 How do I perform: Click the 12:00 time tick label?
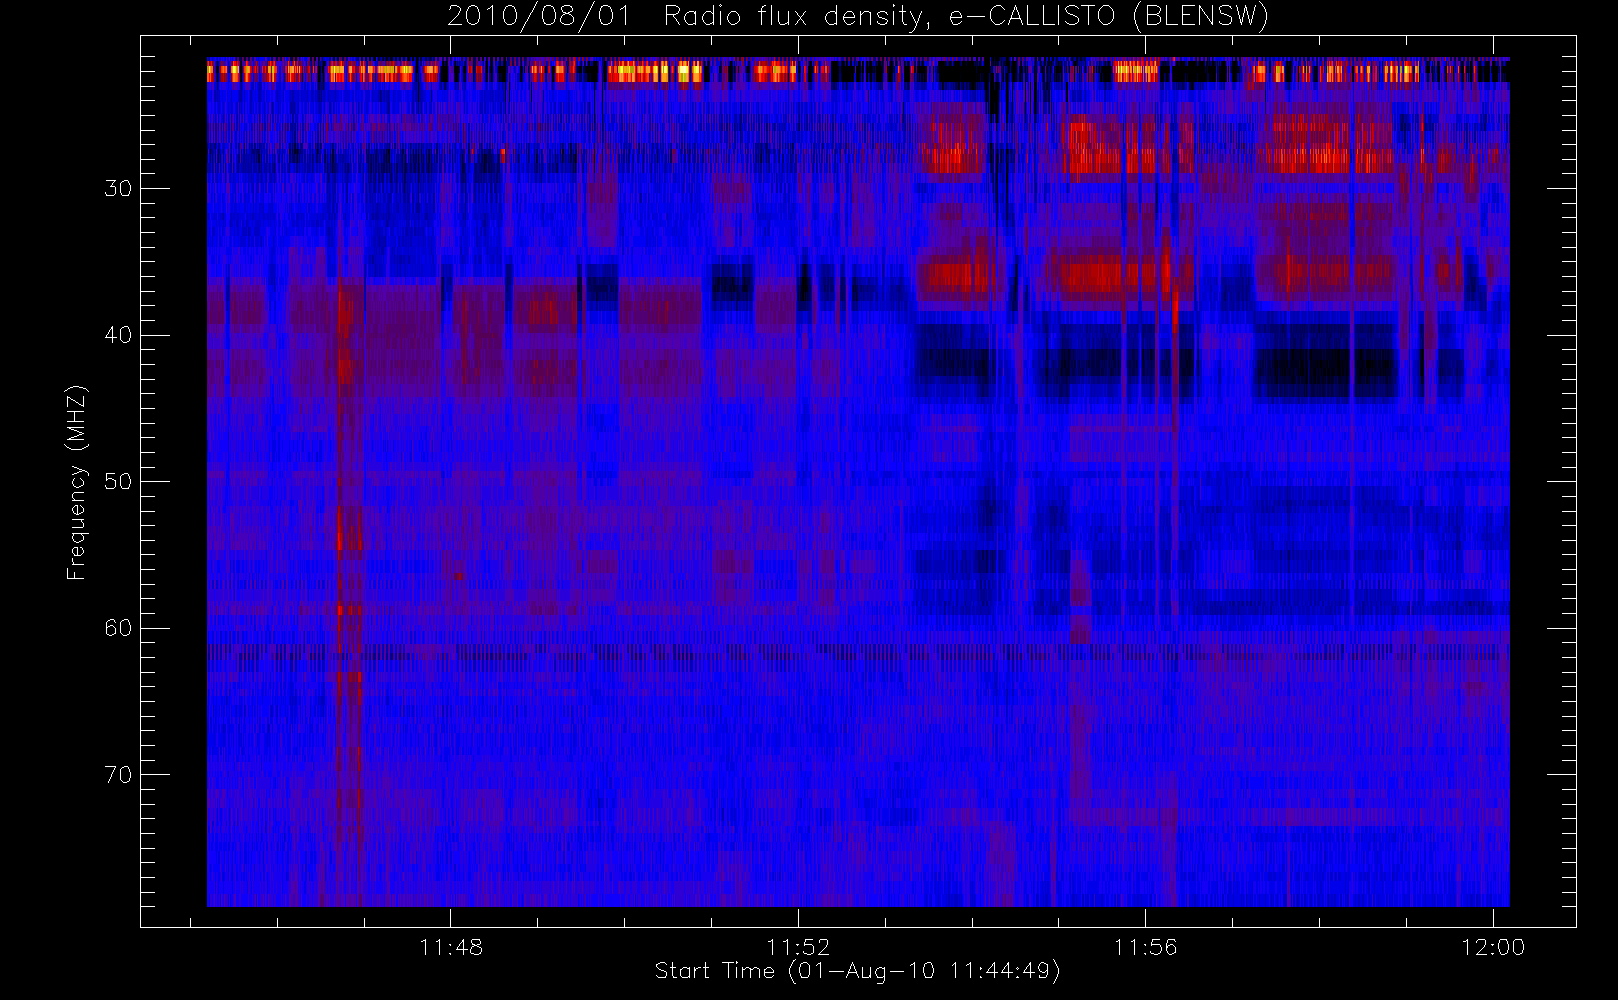point(1493,947)
